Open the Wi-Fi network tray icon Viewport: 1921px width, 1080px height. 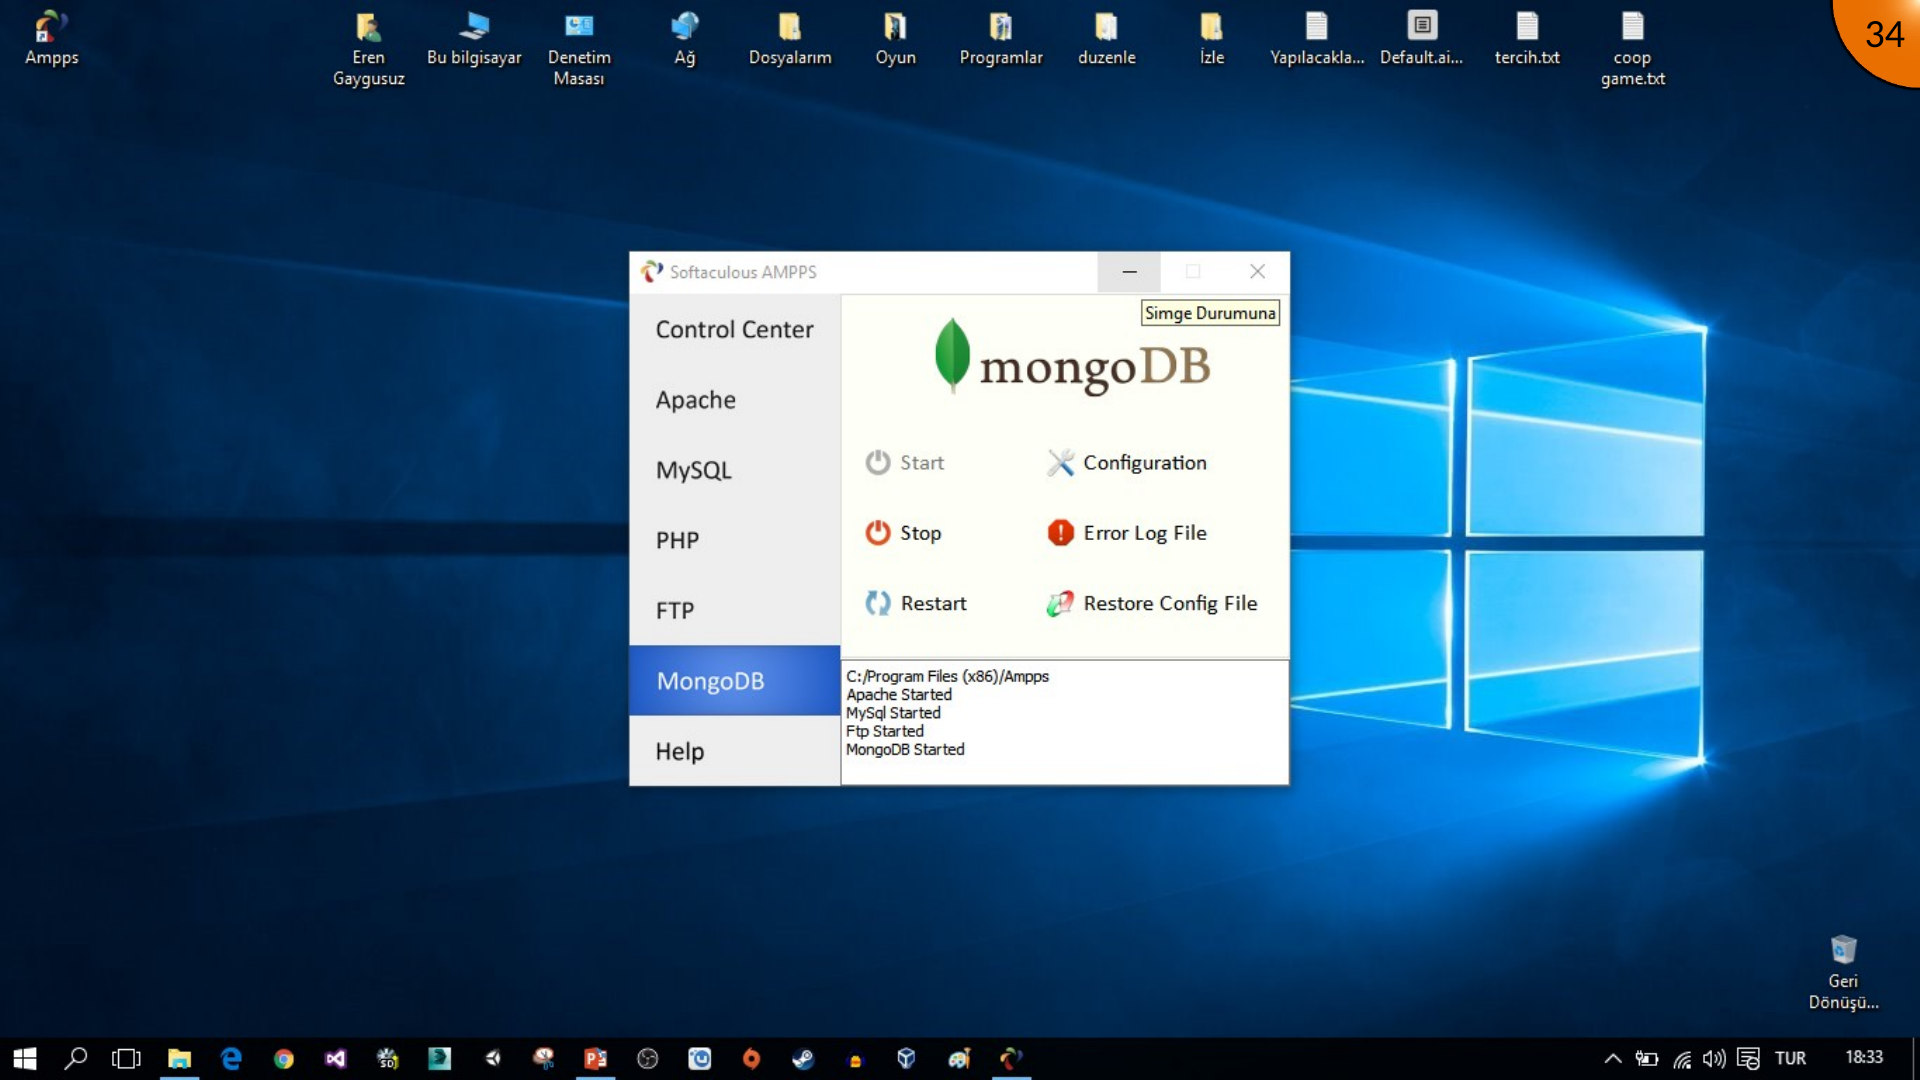pyautogui.click(x=1682, y=1058)
